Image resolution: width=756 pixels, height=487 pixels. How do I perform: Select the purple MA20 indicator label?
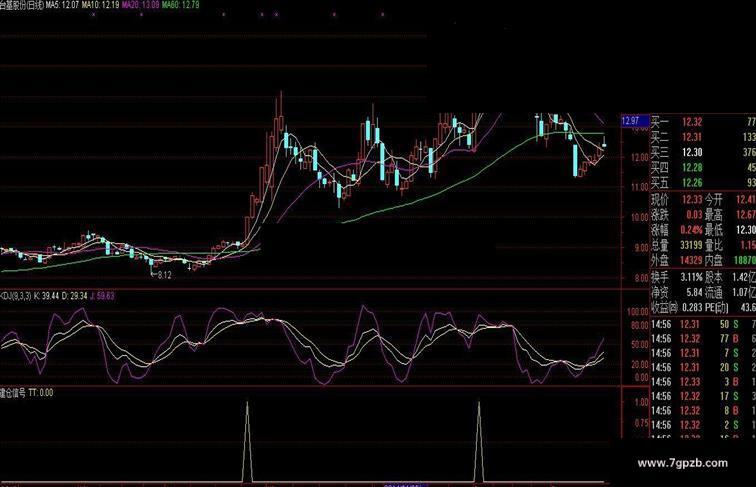(x=140, y=5)
